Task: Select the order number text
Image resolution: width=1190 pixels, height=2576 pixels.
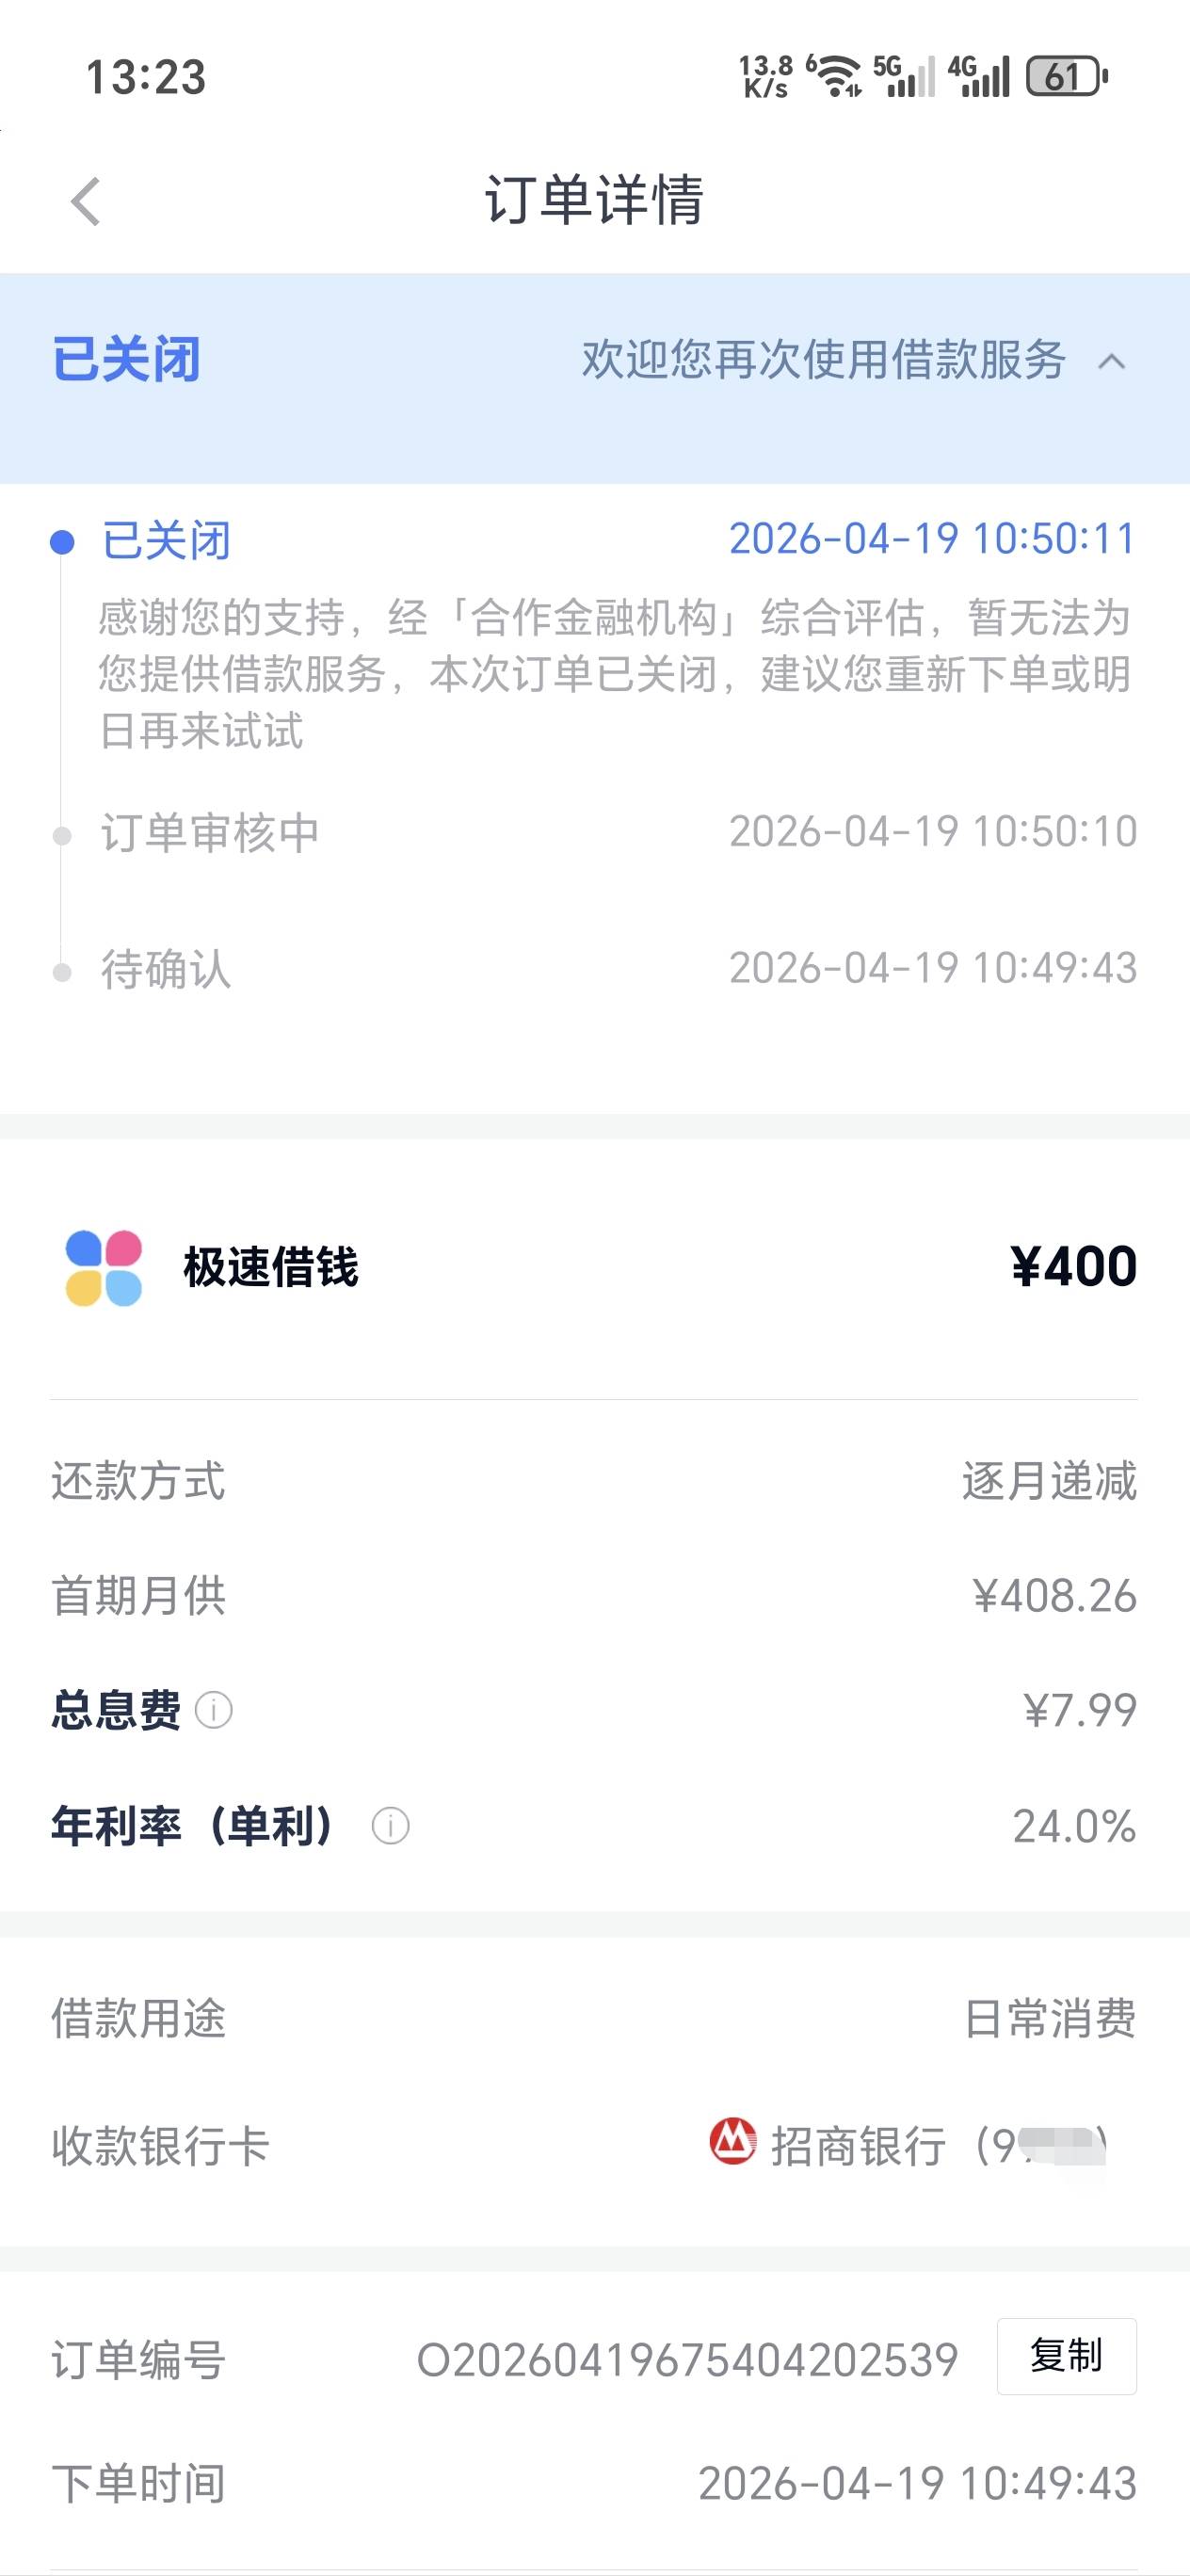Action: pyautogui.click(x=687, y=2360)
